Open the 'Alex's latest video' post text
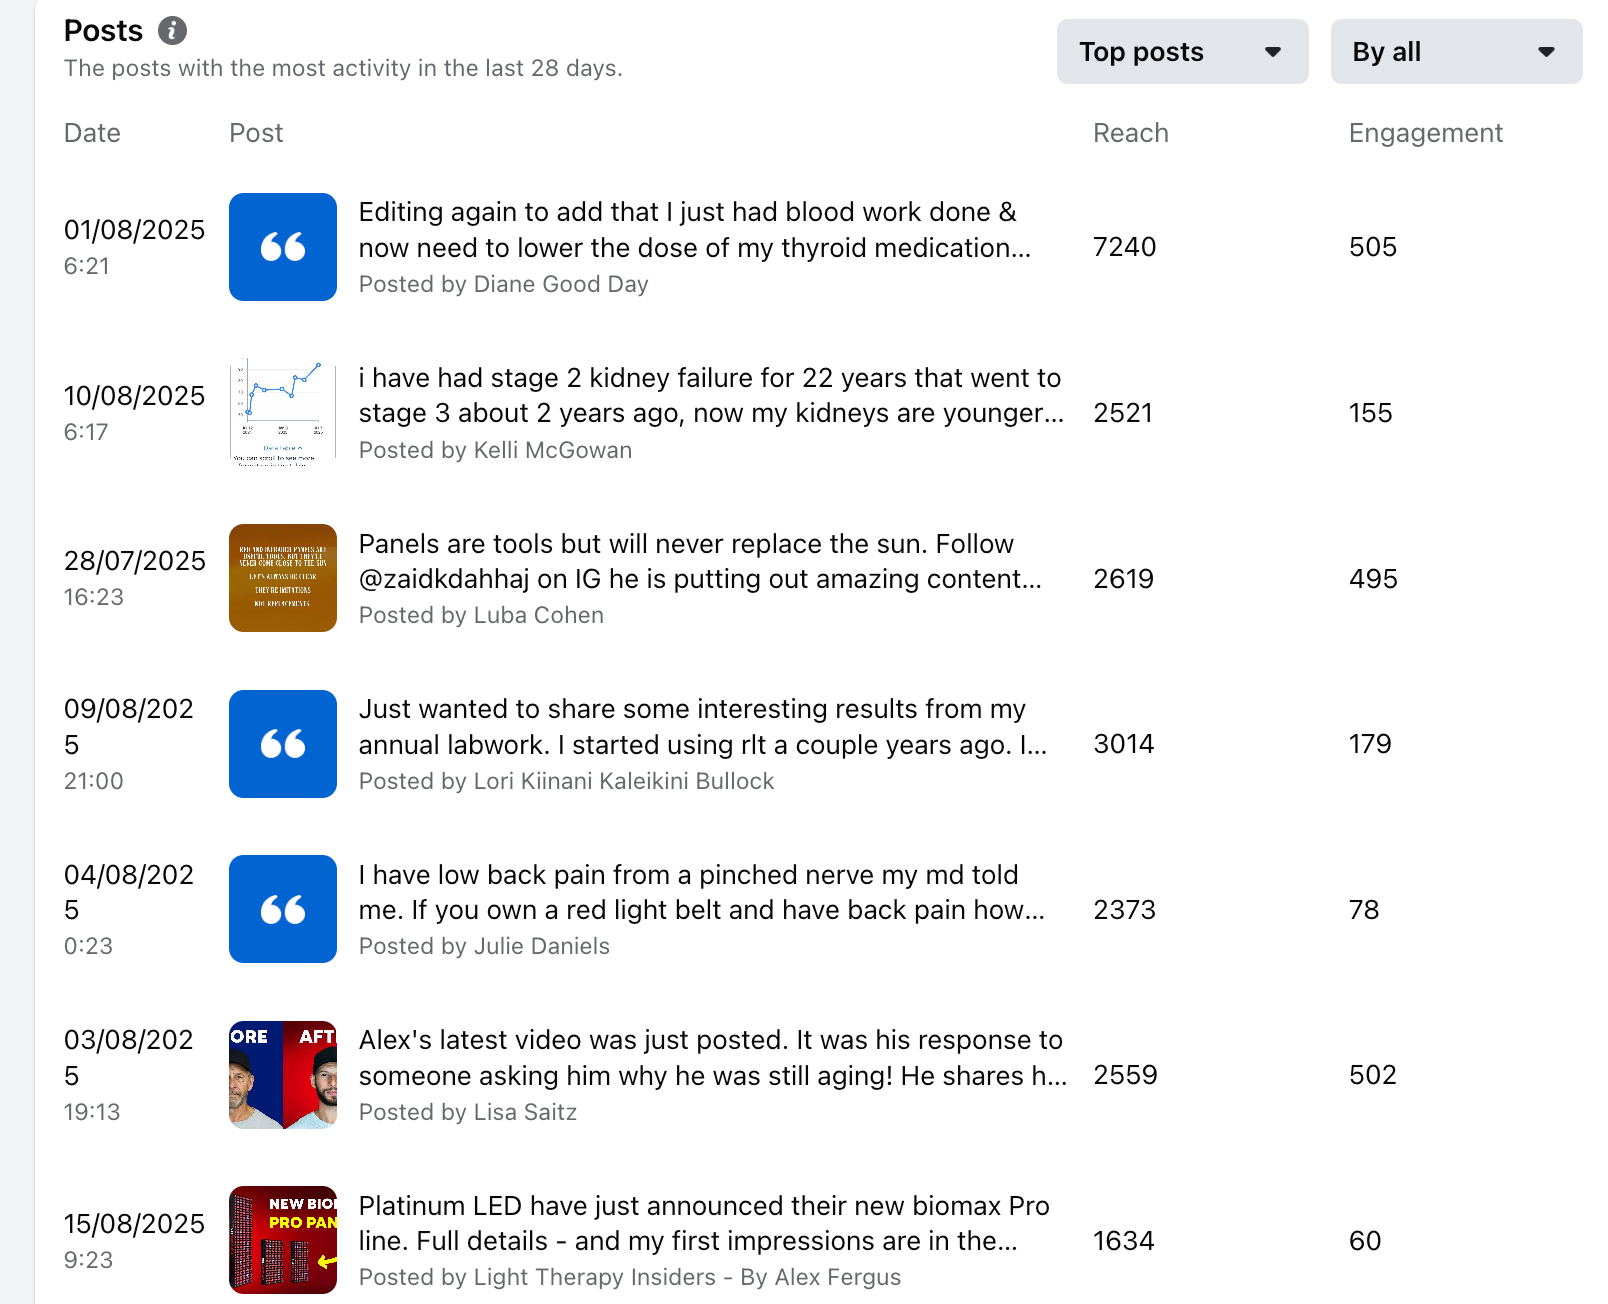The image size is (1608, 1304). pyautogui.click(x=712, y=1058)
